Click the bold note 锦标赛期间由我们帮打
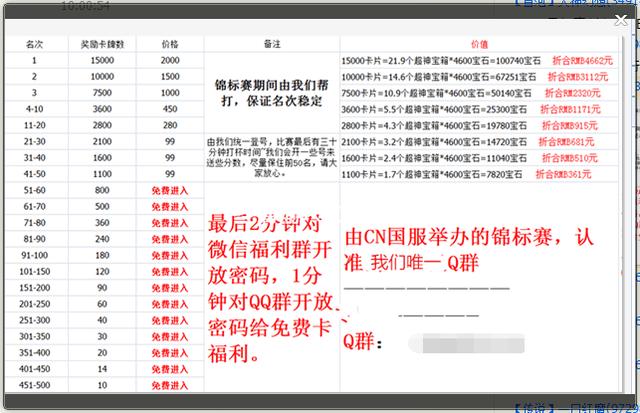This screenshot has height=413, width=640. (x=272, y=93)
